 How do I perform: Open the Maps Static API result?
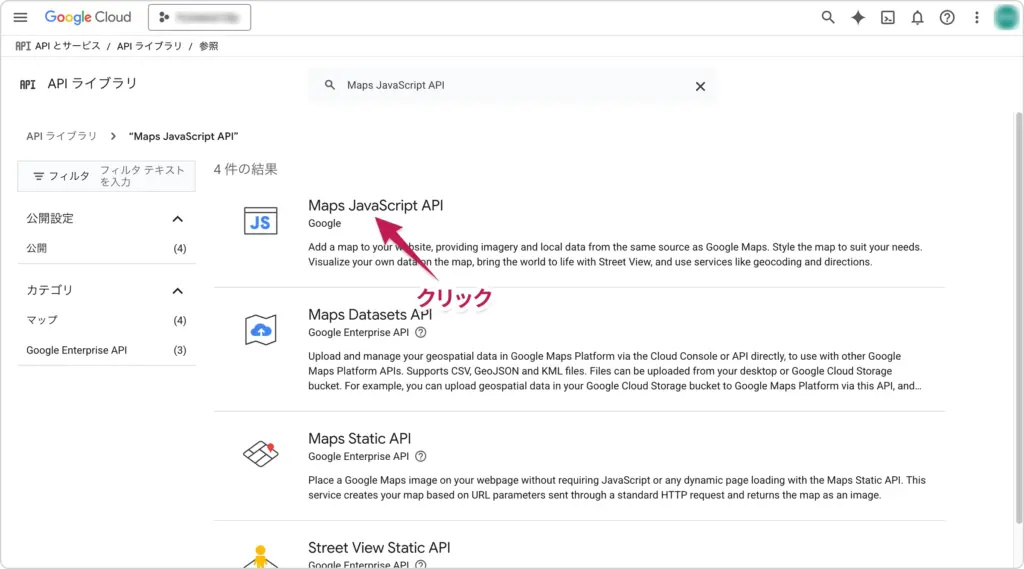click(359, 438)
